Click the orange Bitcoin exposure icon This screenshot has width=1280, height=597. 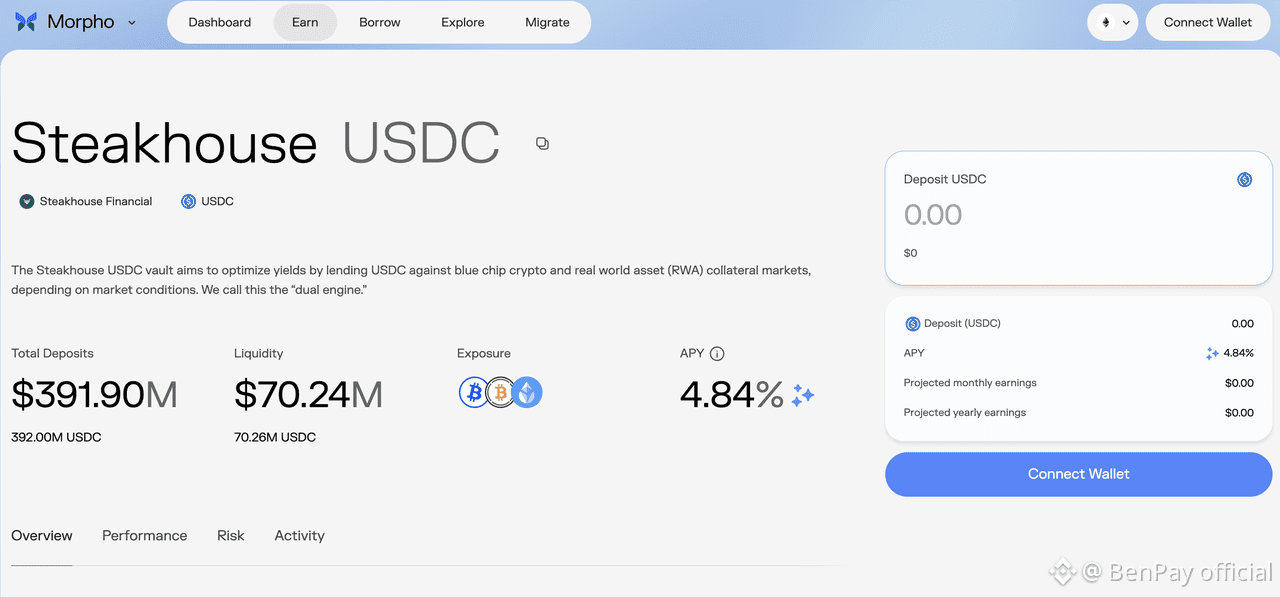(x=500, y=393)
